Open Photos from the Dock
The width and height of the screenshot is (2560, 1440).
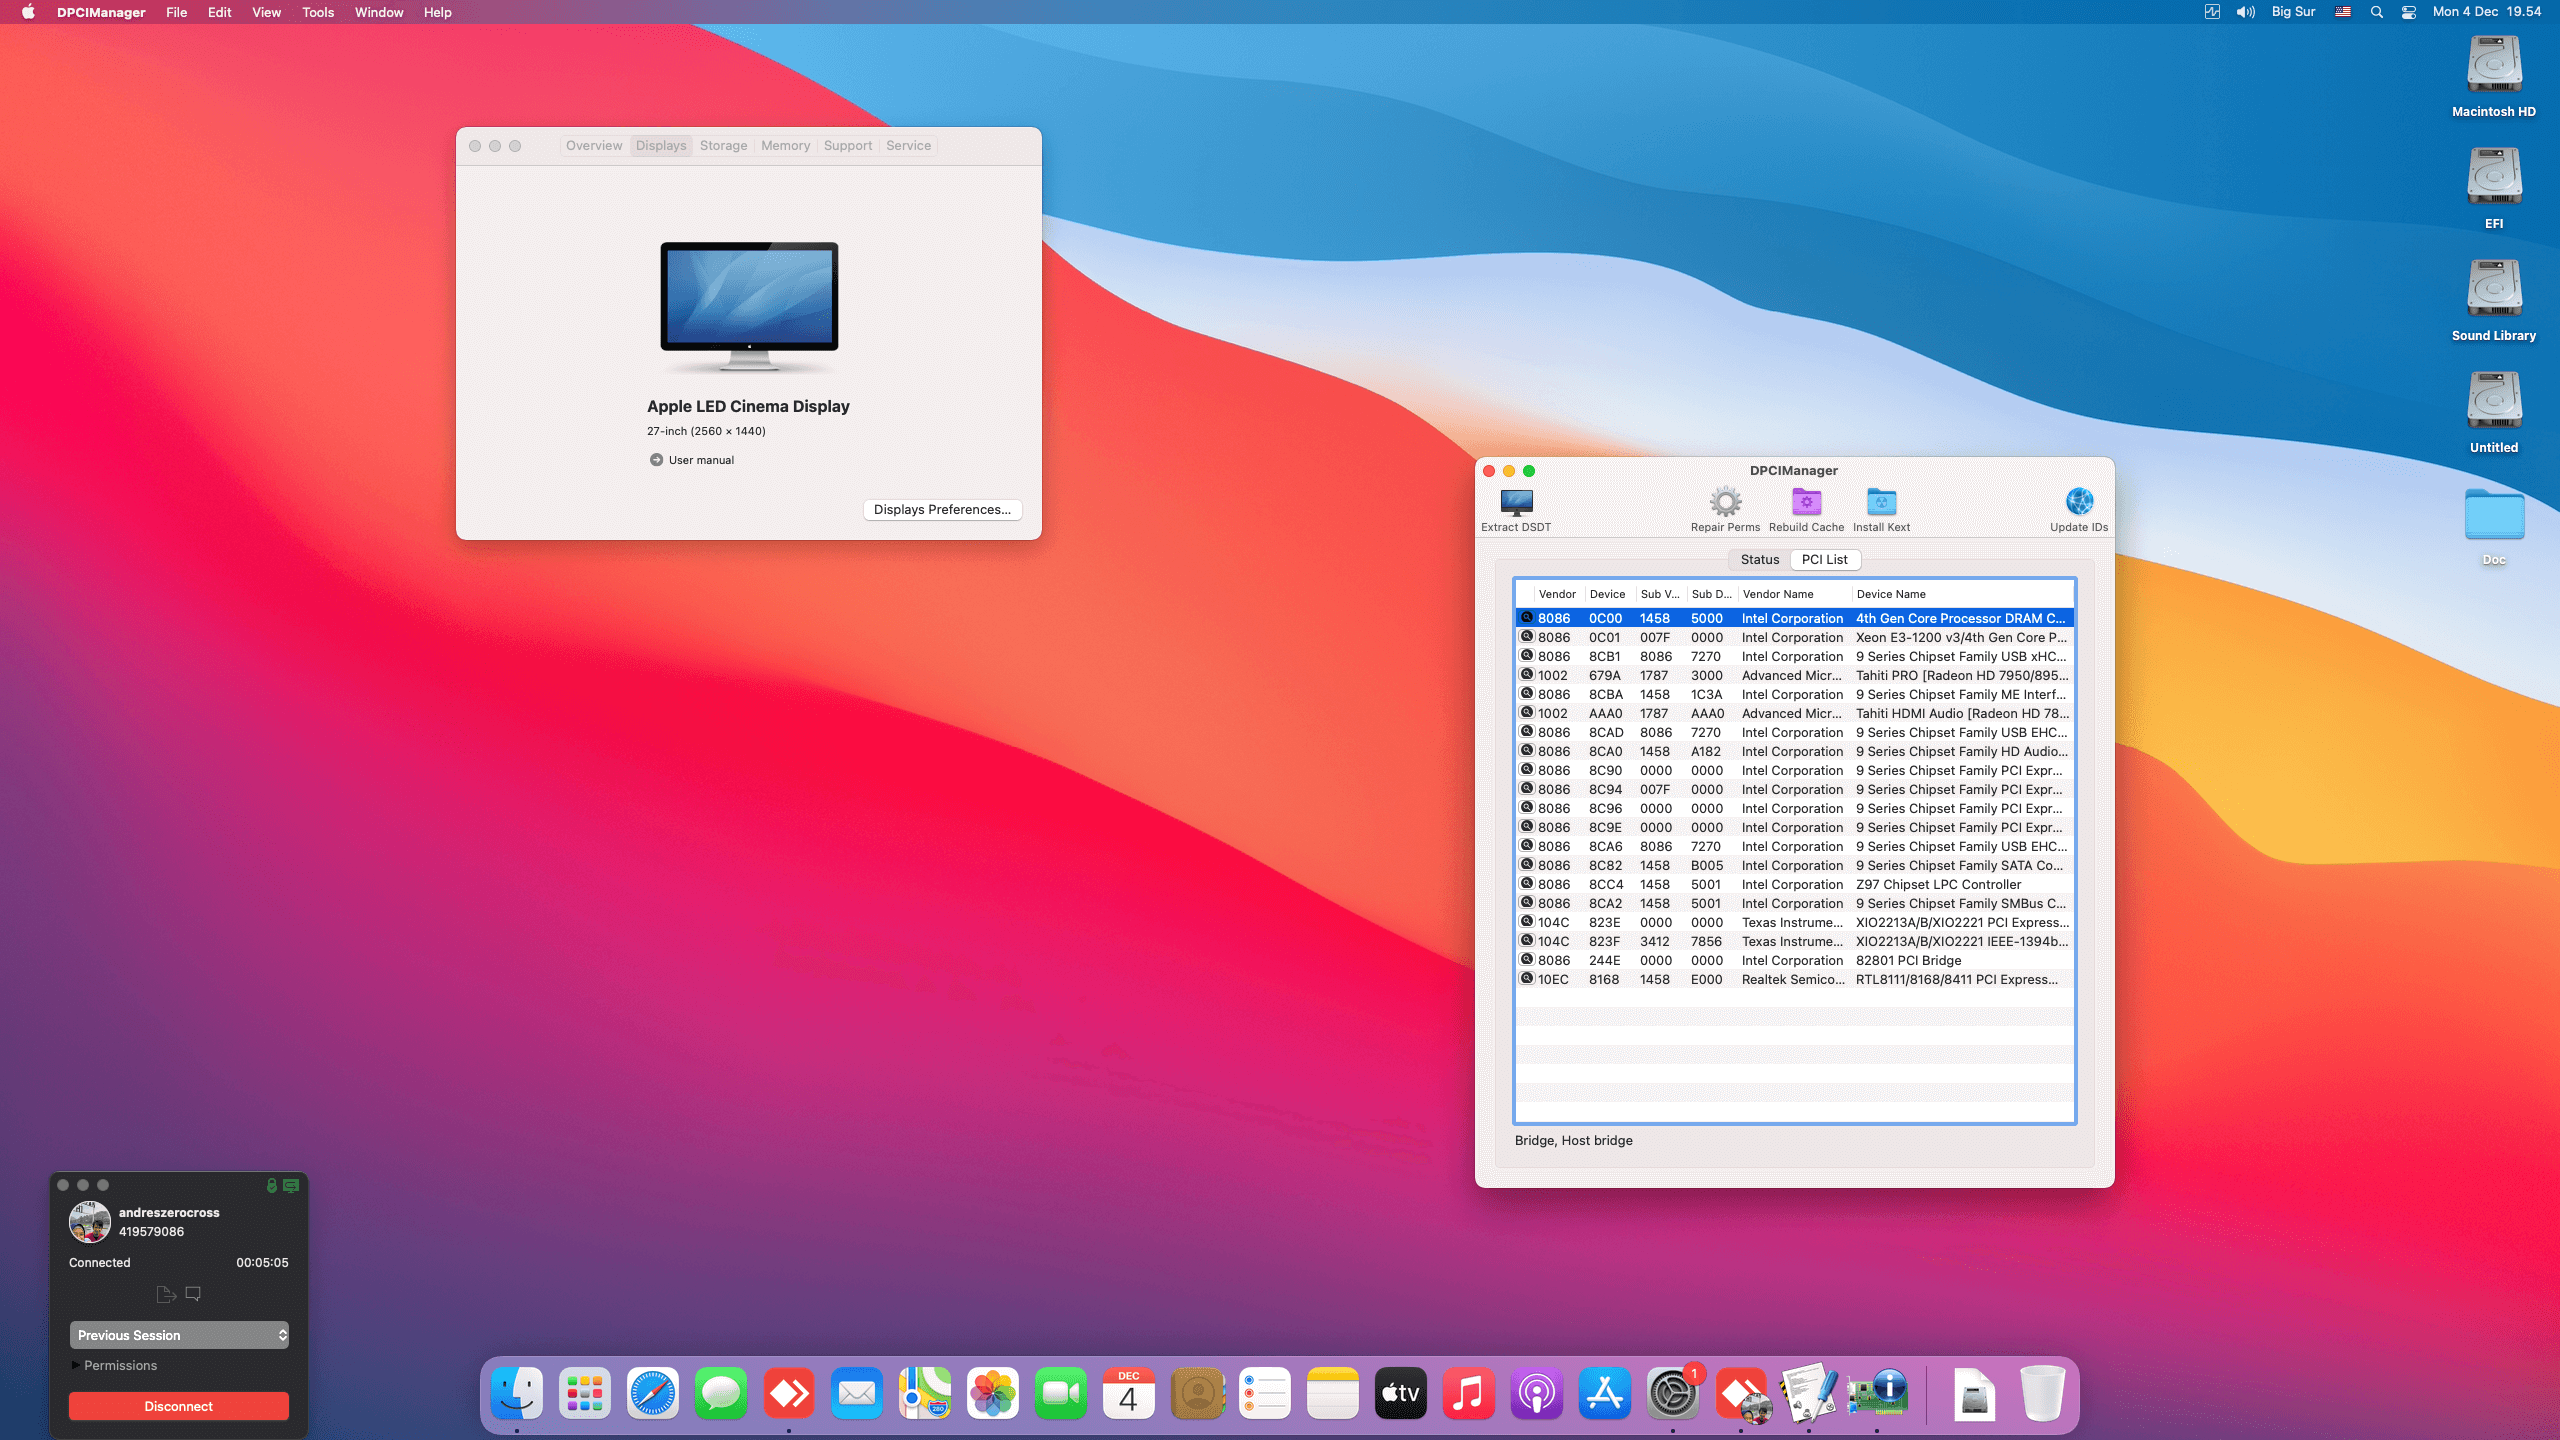point(993,1393)
